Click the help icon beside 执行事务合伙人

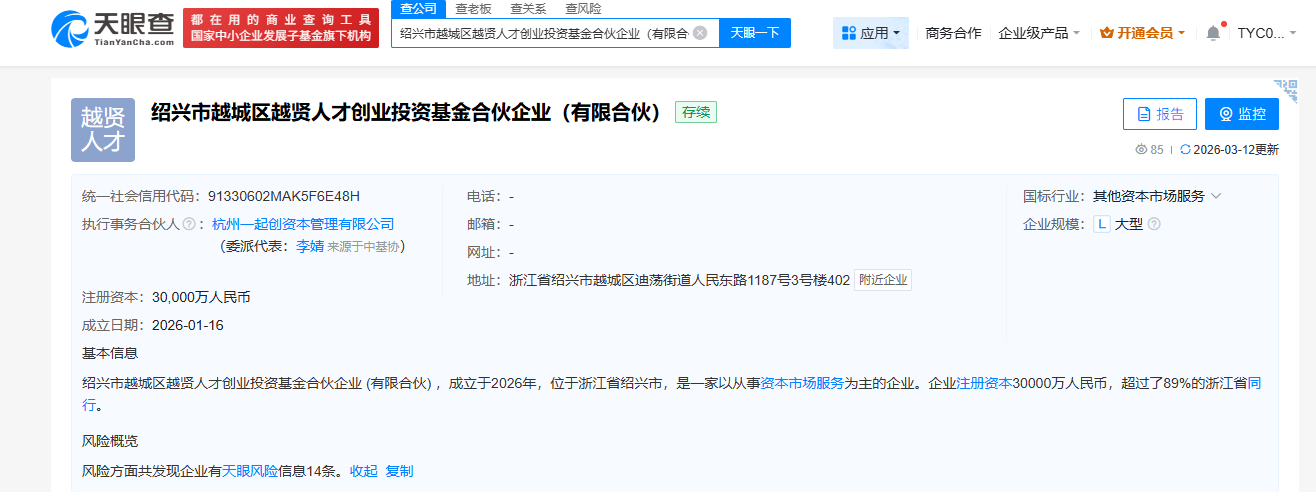click(x=189, y=224)
